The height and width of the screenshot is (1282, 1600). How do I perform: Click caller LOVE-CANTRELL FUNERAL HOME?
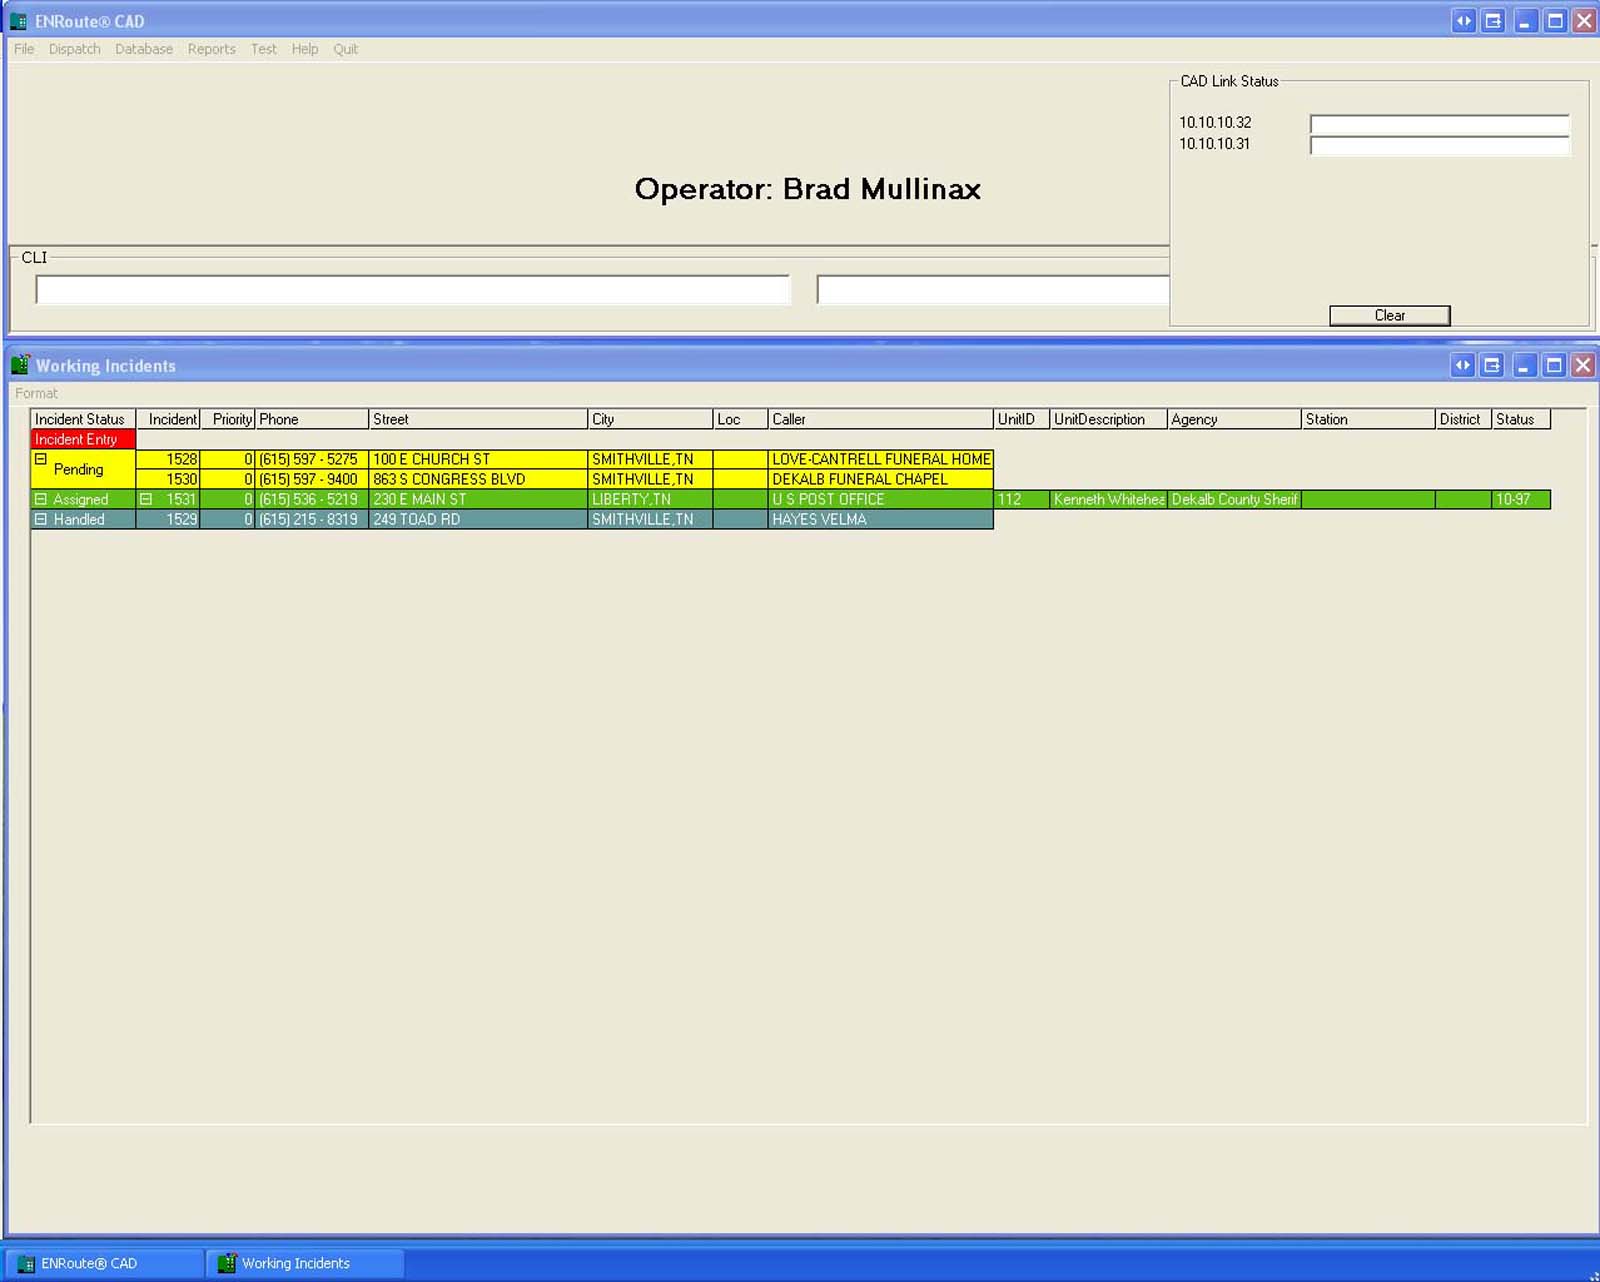tap(880, 459)
